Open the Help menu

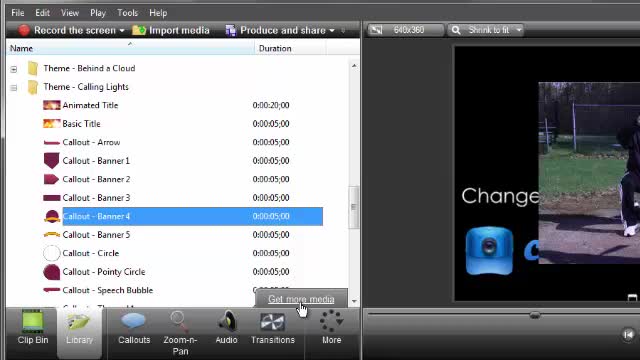point(158,13)
